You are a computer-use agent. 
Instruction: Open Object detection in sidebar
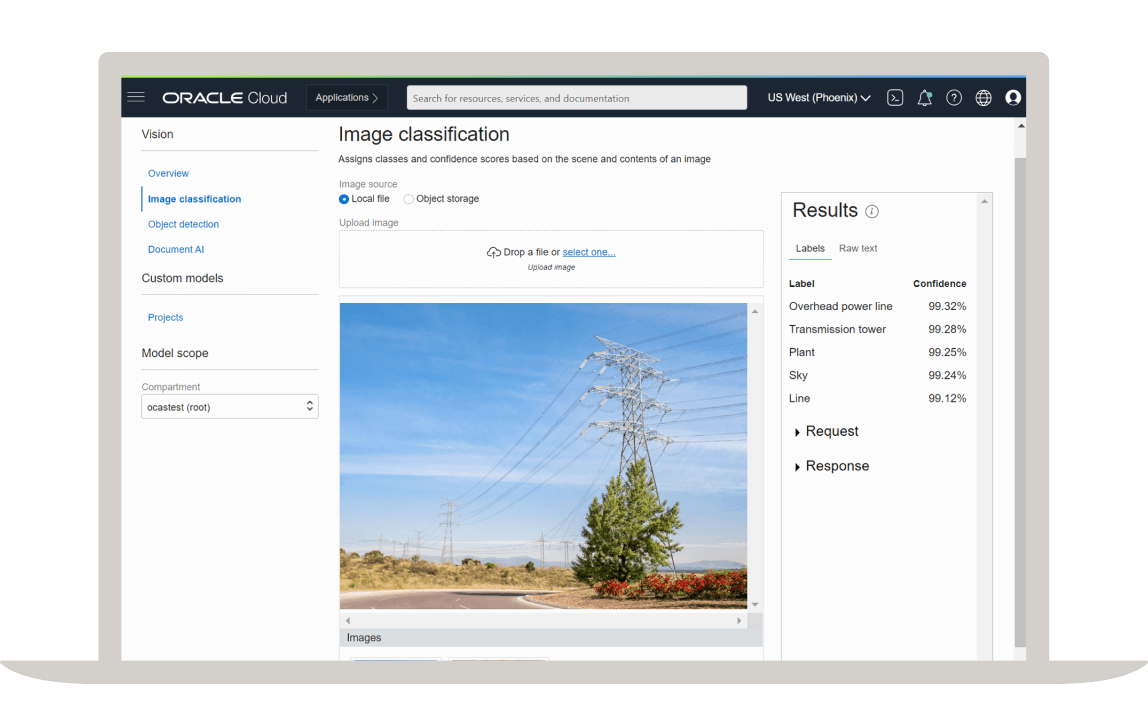click(183, 225)
